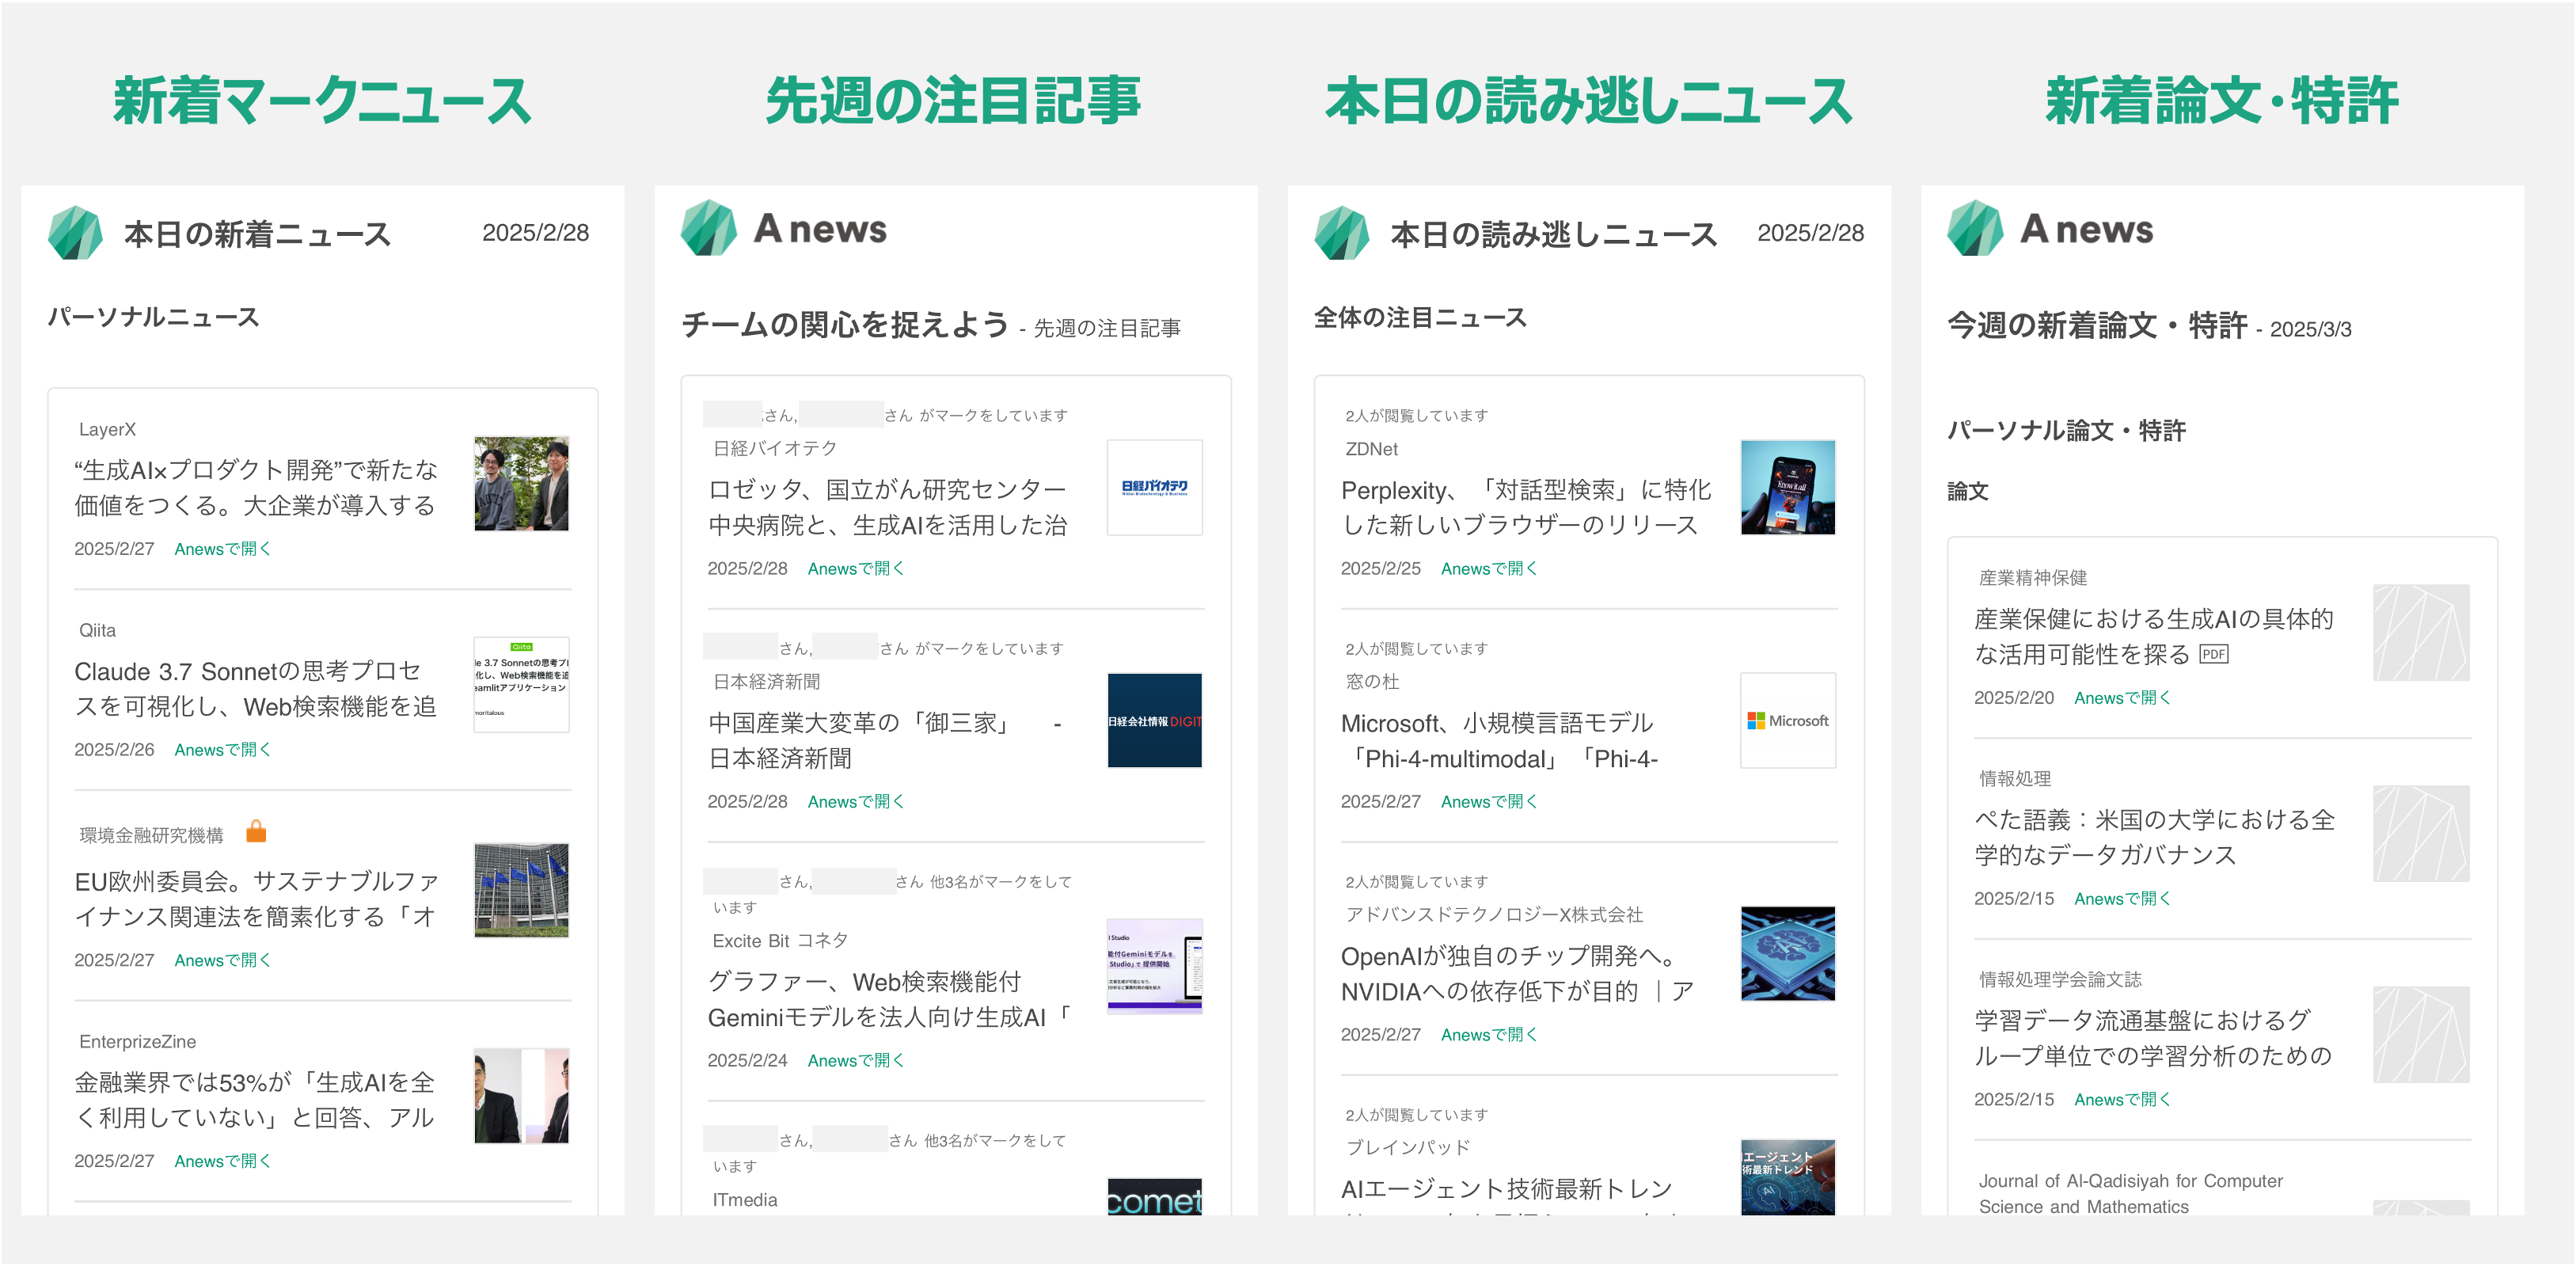Click the OpenAI chip thumbnail image
The image size is (2576, 1266).
tap(1787, 954)
